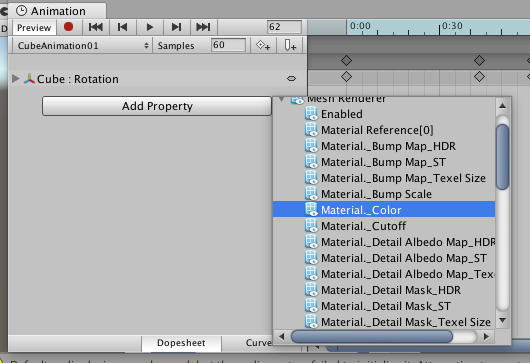Click the property list scroll left arrow
Screen dimensions: 530x363
[x=282, y=336]
